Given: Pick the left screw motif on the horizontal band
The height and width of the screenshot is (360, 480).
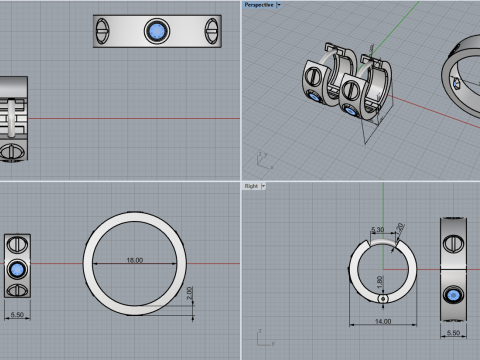Looking at the screenshot, I should 102,31.
